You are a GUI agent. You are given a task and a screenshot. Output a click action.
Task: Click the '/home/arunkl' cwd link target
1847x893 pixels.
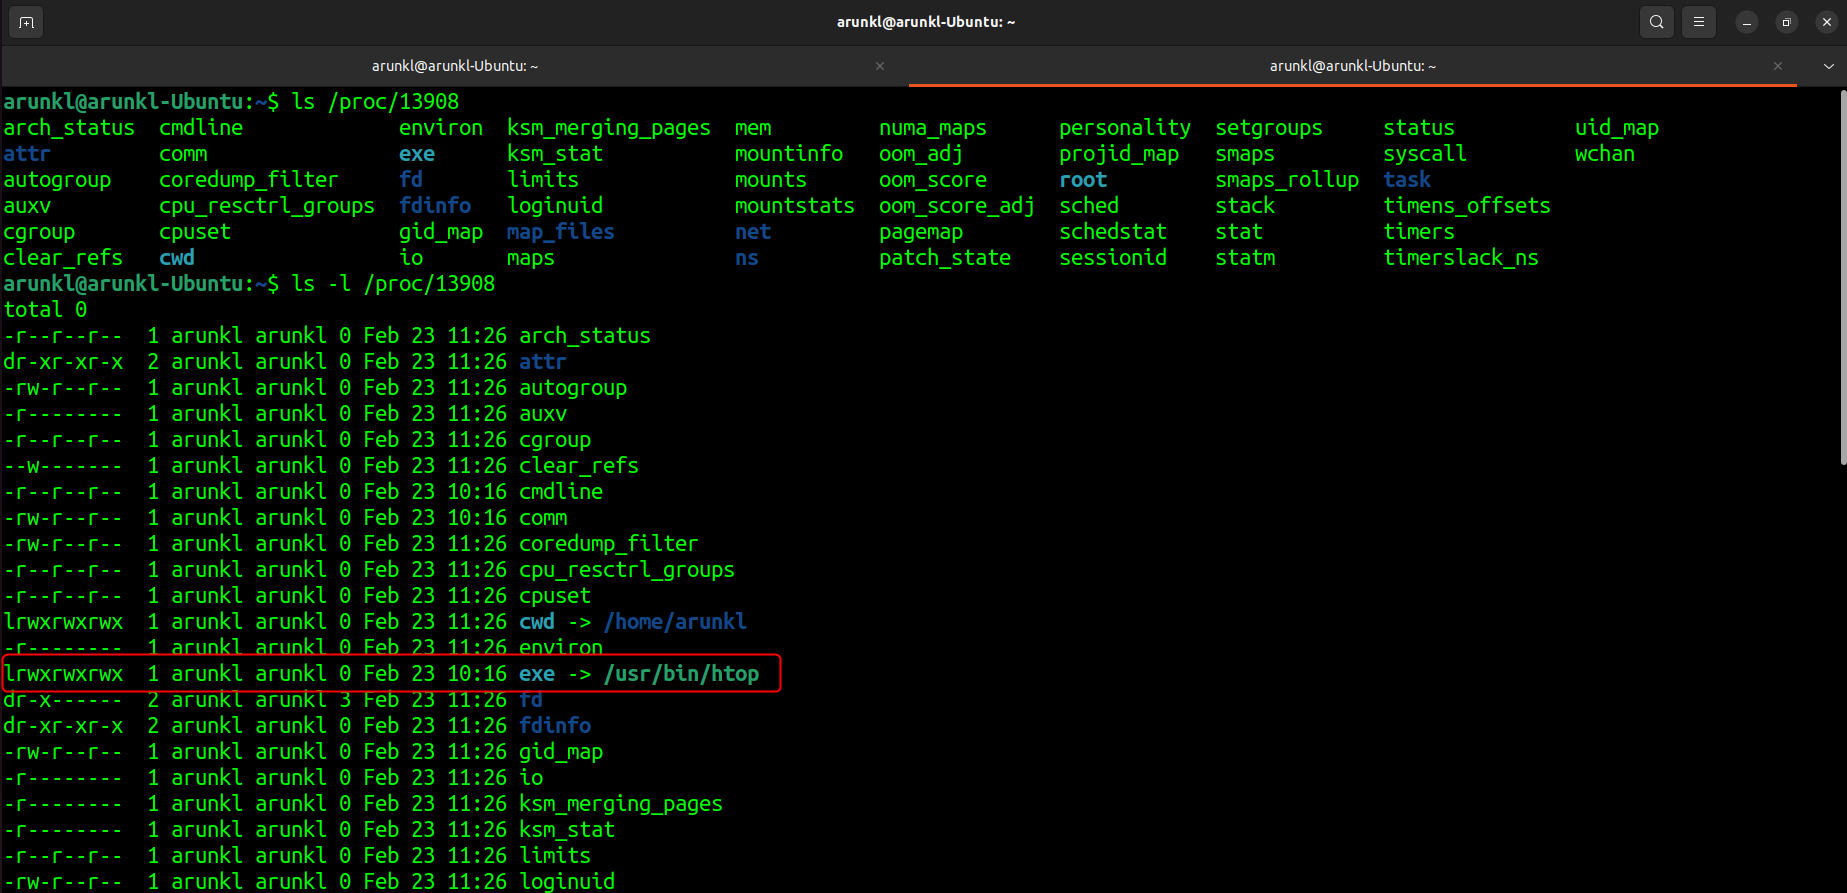coord(675,622)
